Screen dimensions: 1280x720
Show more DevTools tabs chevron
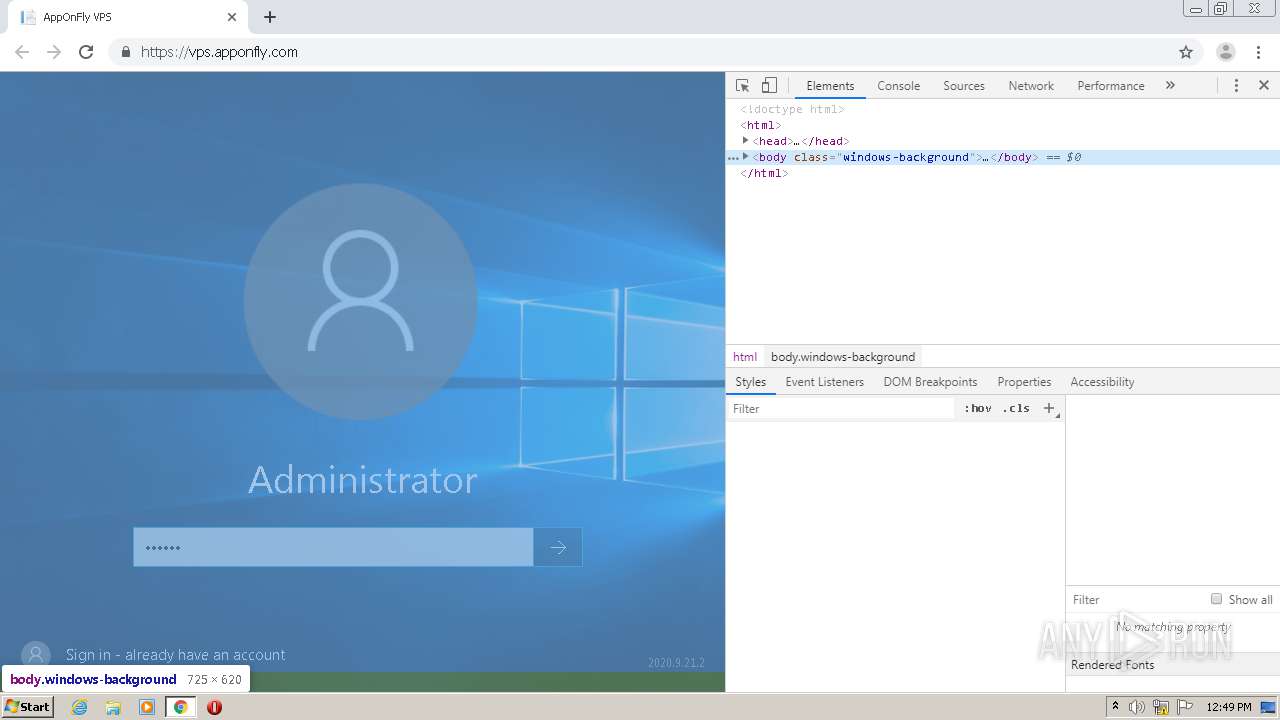click(1170, 86)
